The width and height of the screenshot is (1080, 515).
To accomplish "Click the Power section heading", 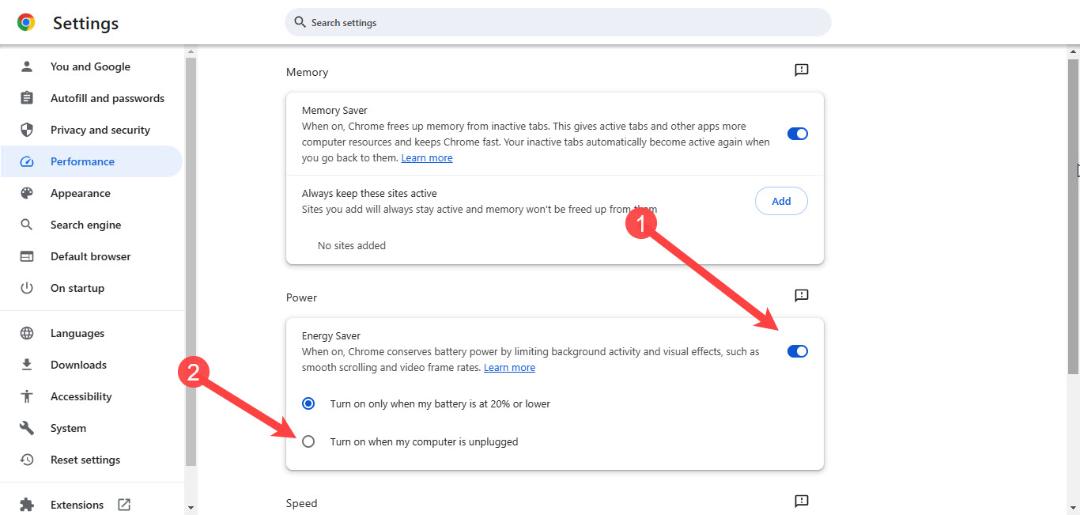I will [302, 297].
